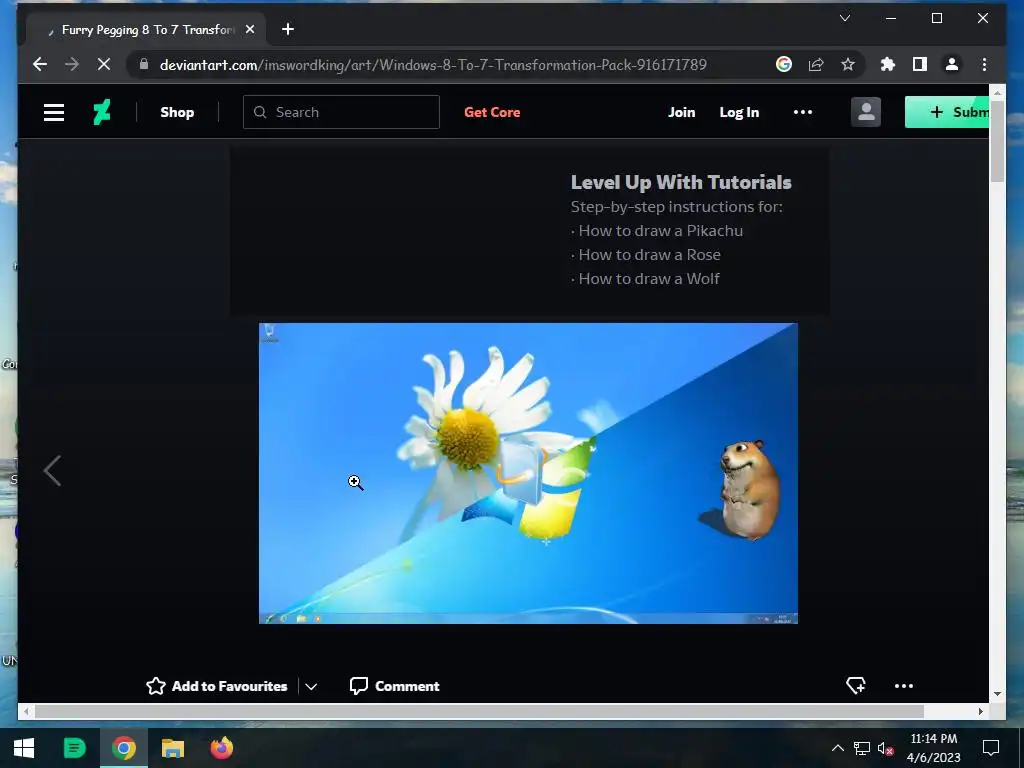This screenshot has height=768, width=1024.
Task: Open the DeviantArt hamburger menu
Action: coord(54,112)
